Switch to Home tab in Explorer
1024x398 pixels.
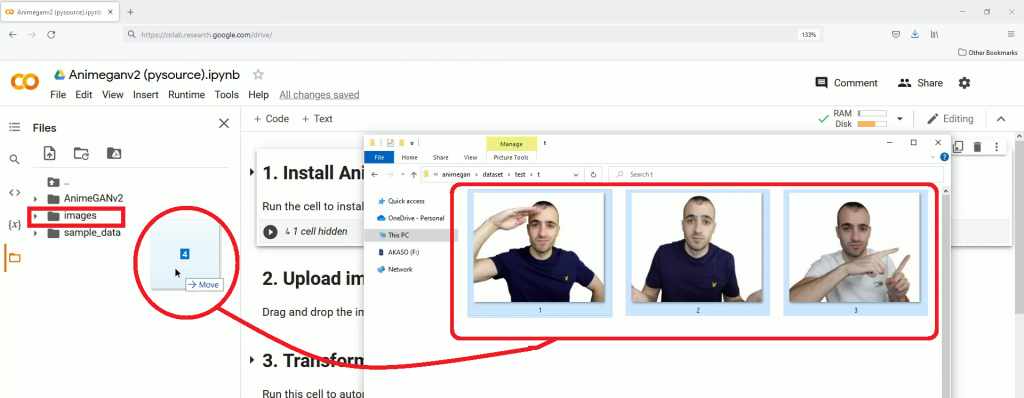(x=409, y=158)
